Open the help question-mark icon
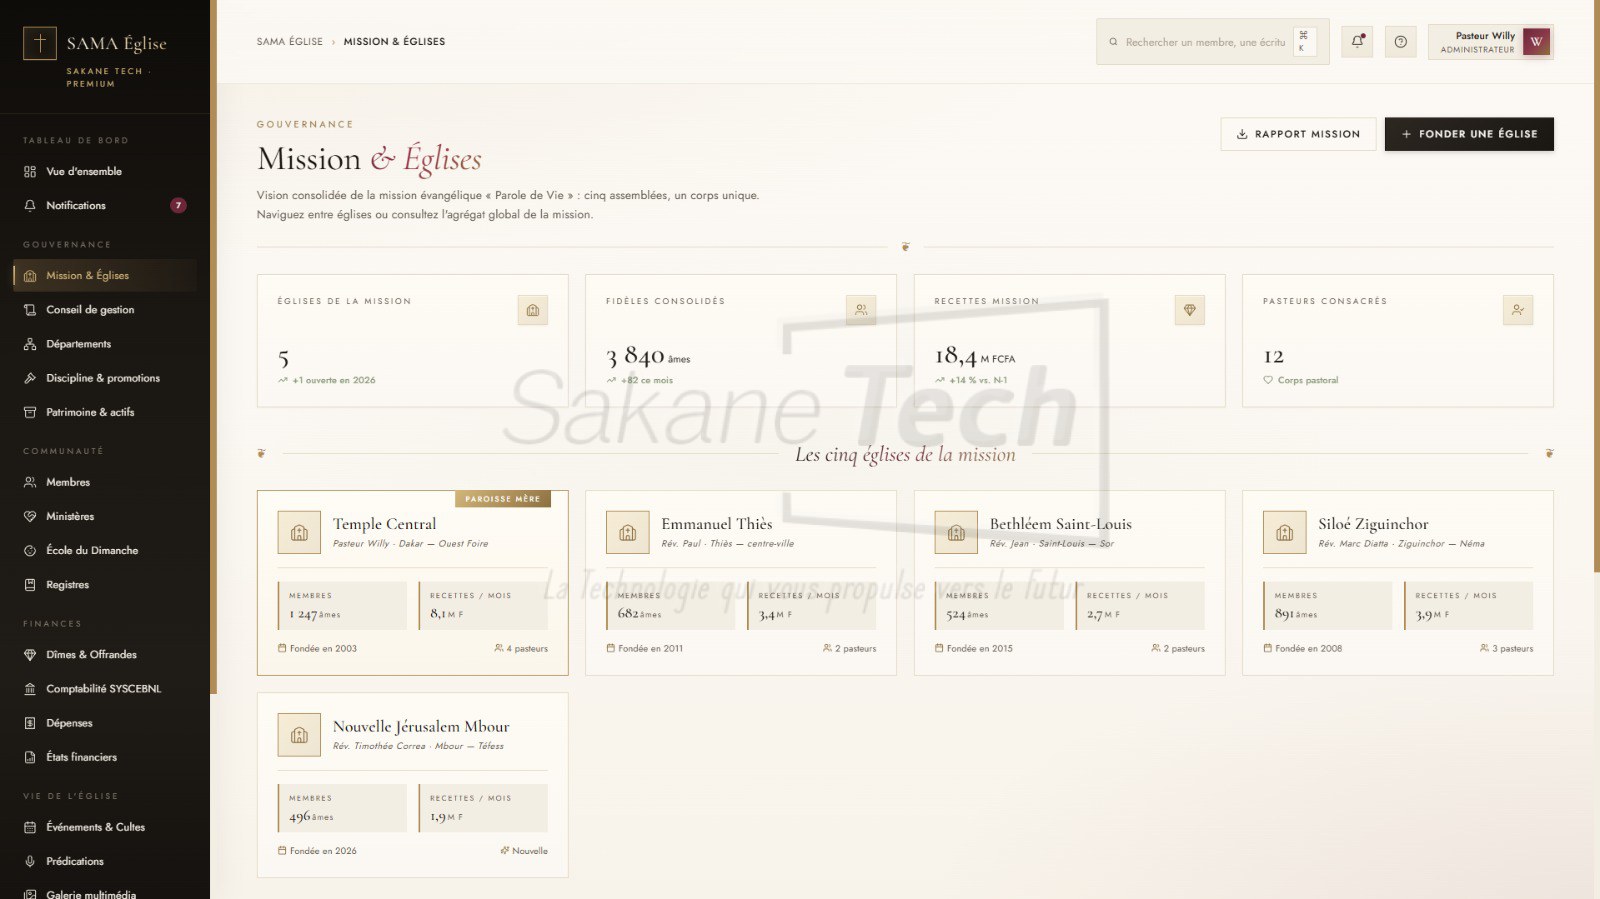The width and height of the screenshot is (1600, 899). tap(1400, 41)
